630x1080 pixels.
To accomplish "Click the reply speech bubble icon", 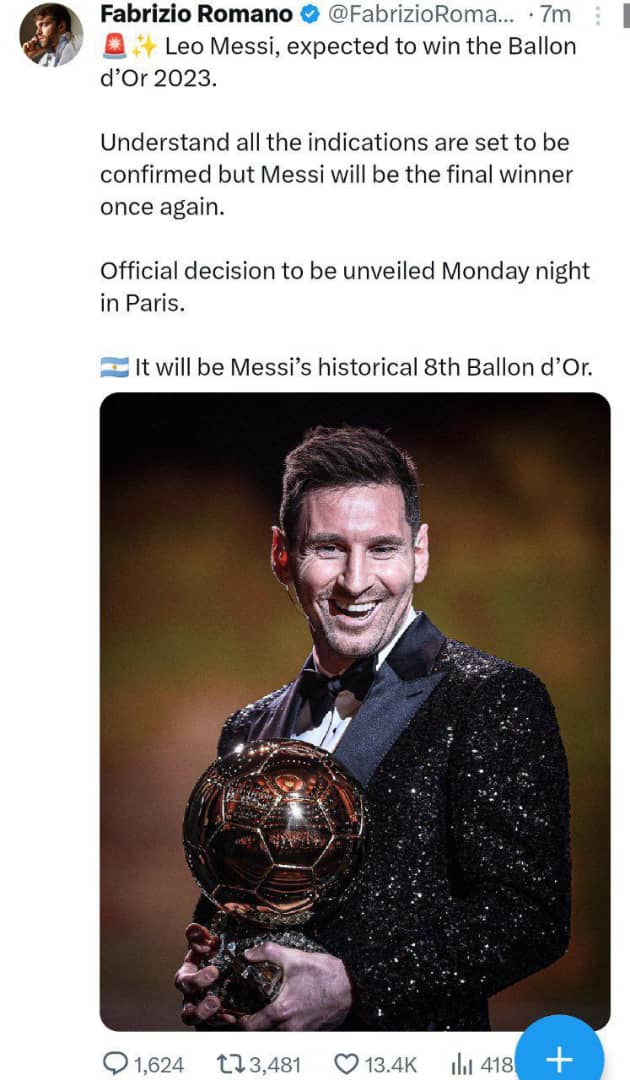I will pos(116,1064).
